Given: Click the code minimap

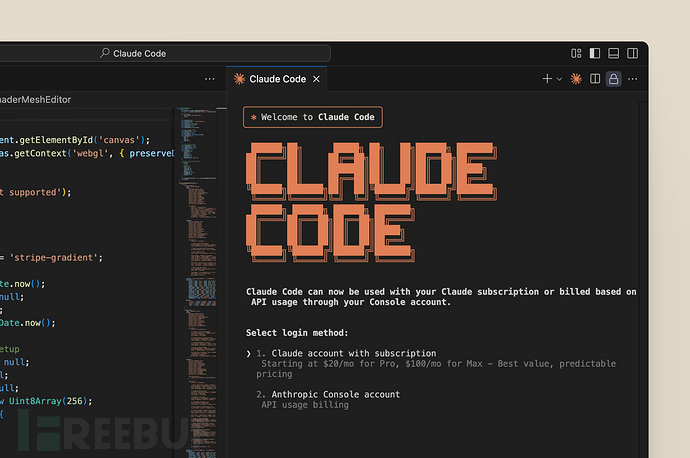Looking at the screenshot, I should coord(197,282).
